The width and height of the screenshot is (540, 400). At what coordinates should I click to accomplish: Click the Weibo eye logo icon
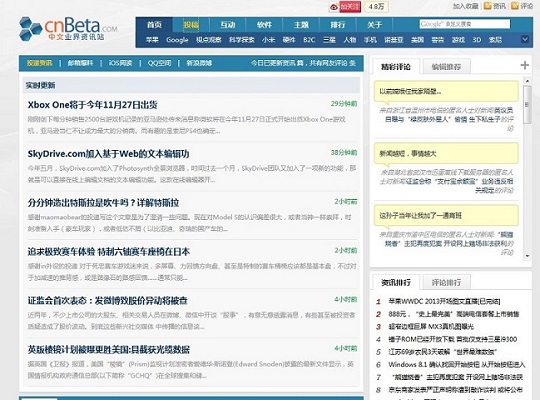click(x=334, y=7)
